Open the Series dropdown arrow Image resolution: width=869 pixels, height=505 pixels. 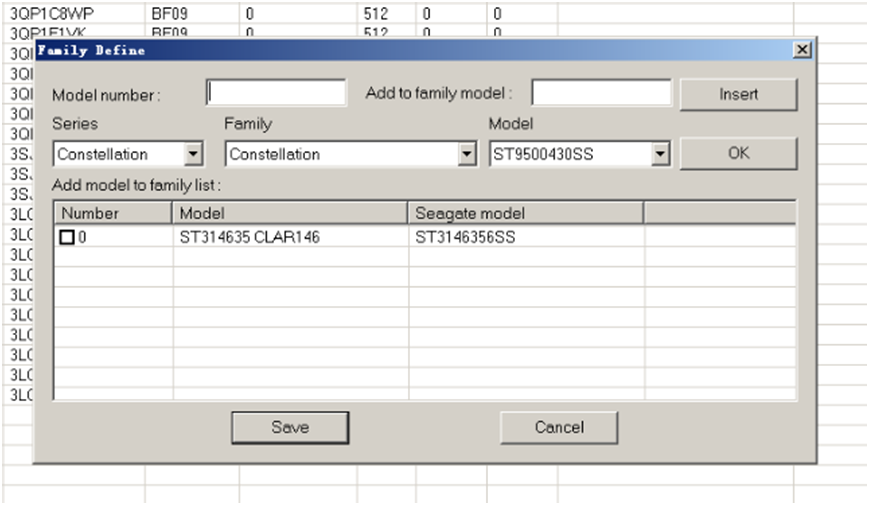coord(193,154)
